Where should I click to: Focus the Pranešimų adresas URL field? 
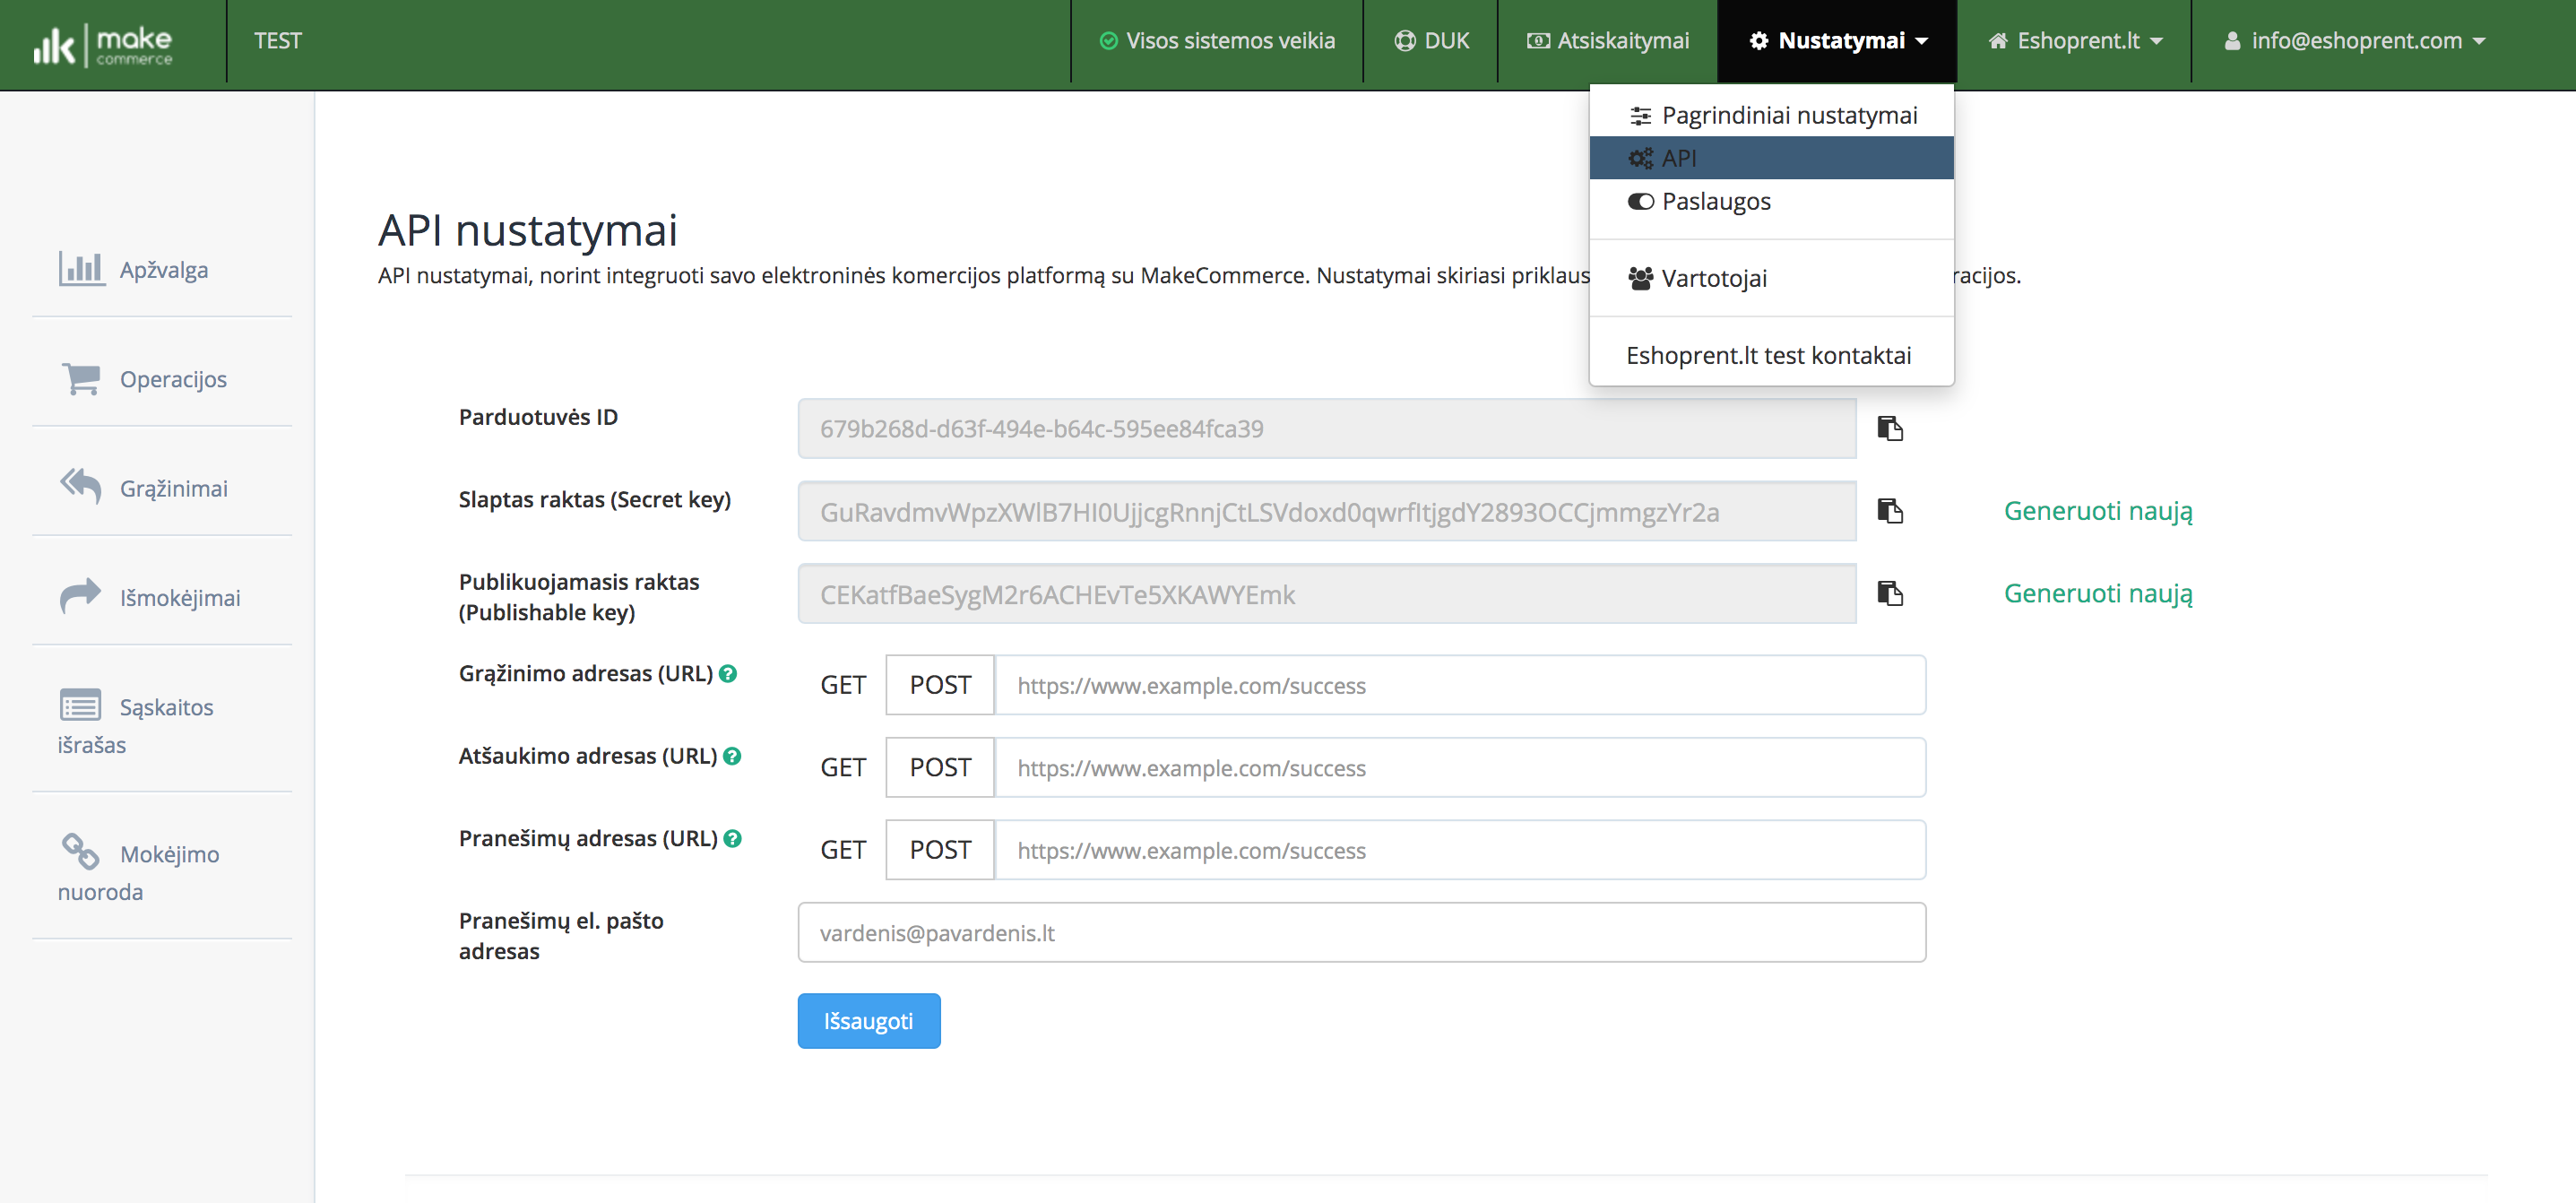1460,850
